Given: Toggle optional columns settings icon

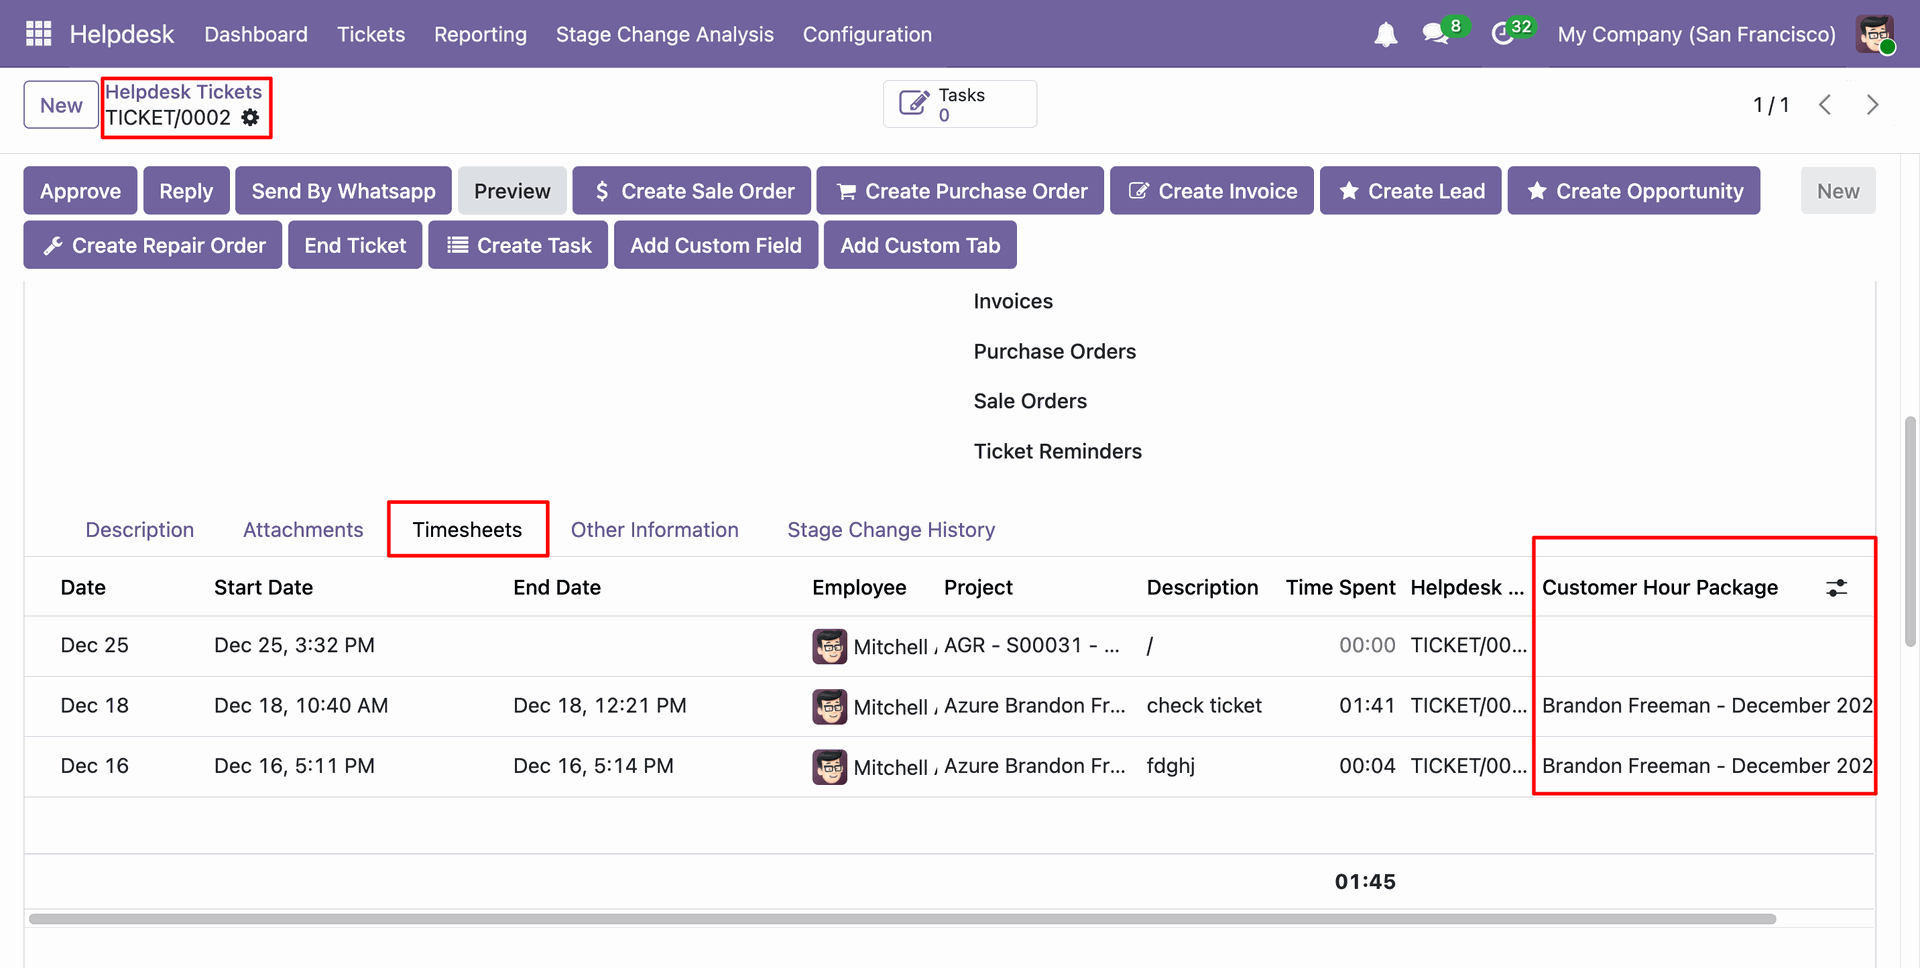Looking at the screenshot, I should pyautogui.click(x=1836, y=588).
